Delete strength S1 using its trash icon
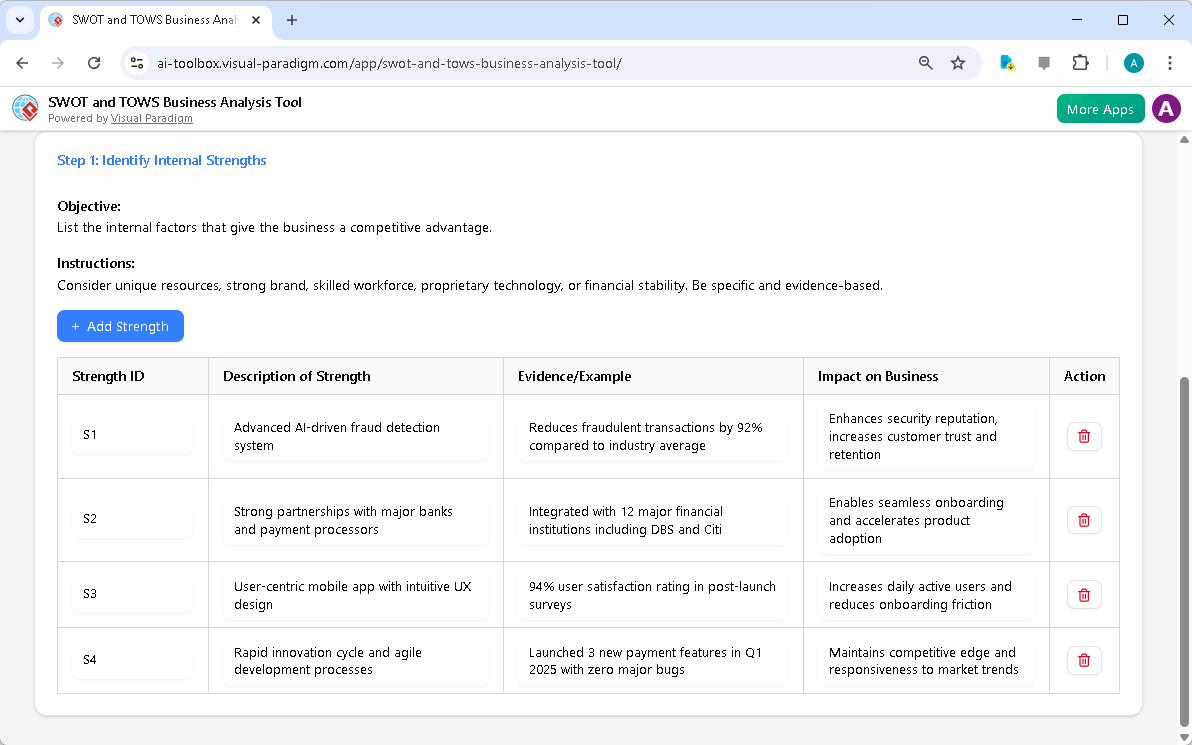1192x745 pixels. pyautogui.click(x=1083, y=436)
